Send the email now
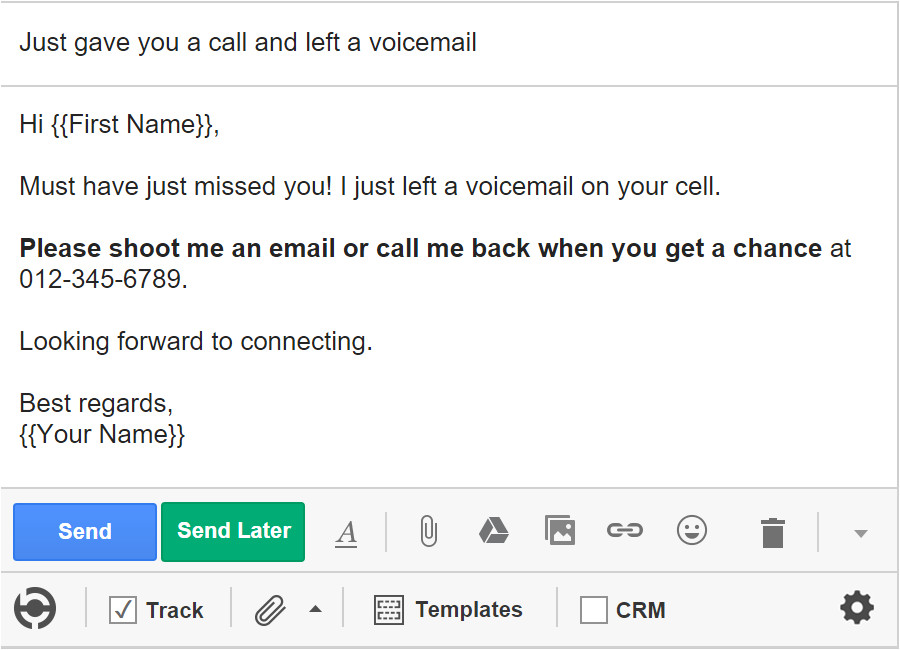 tap(85, 531)
